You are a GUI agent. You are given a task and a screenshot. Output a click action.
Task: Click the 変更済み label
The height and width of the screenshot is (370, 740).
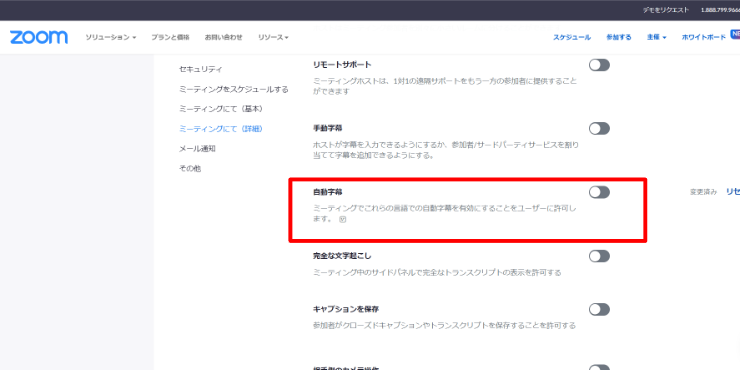[703, 192]
